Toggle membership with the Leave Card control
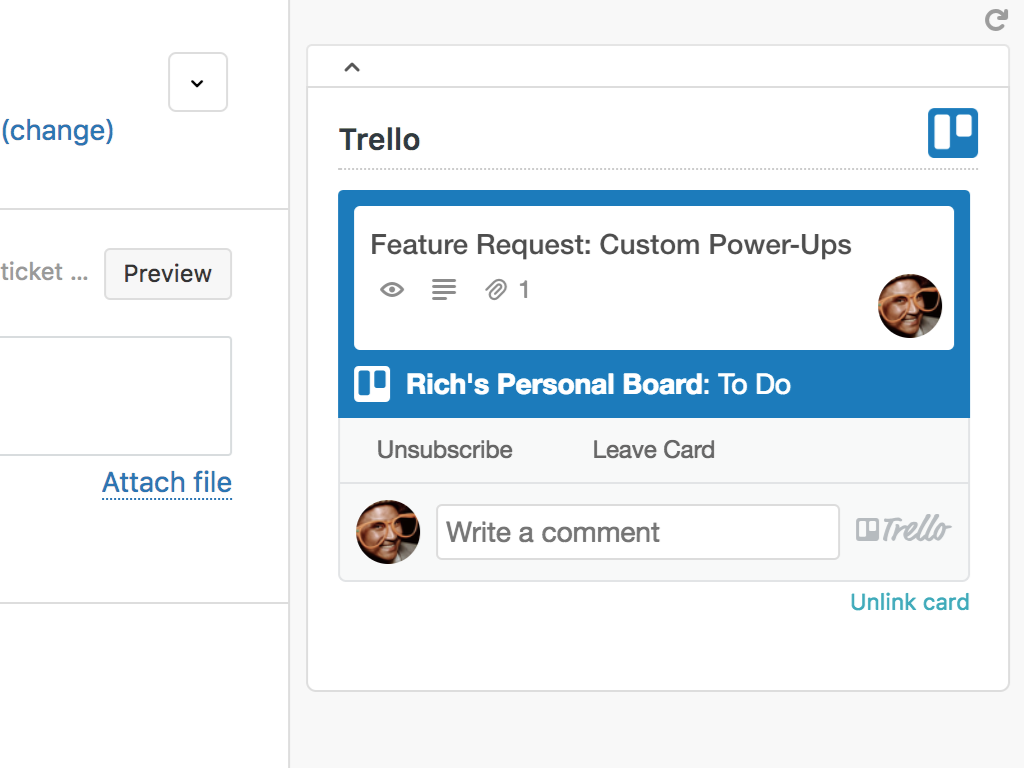1024x768 pixels. point(653,450)
